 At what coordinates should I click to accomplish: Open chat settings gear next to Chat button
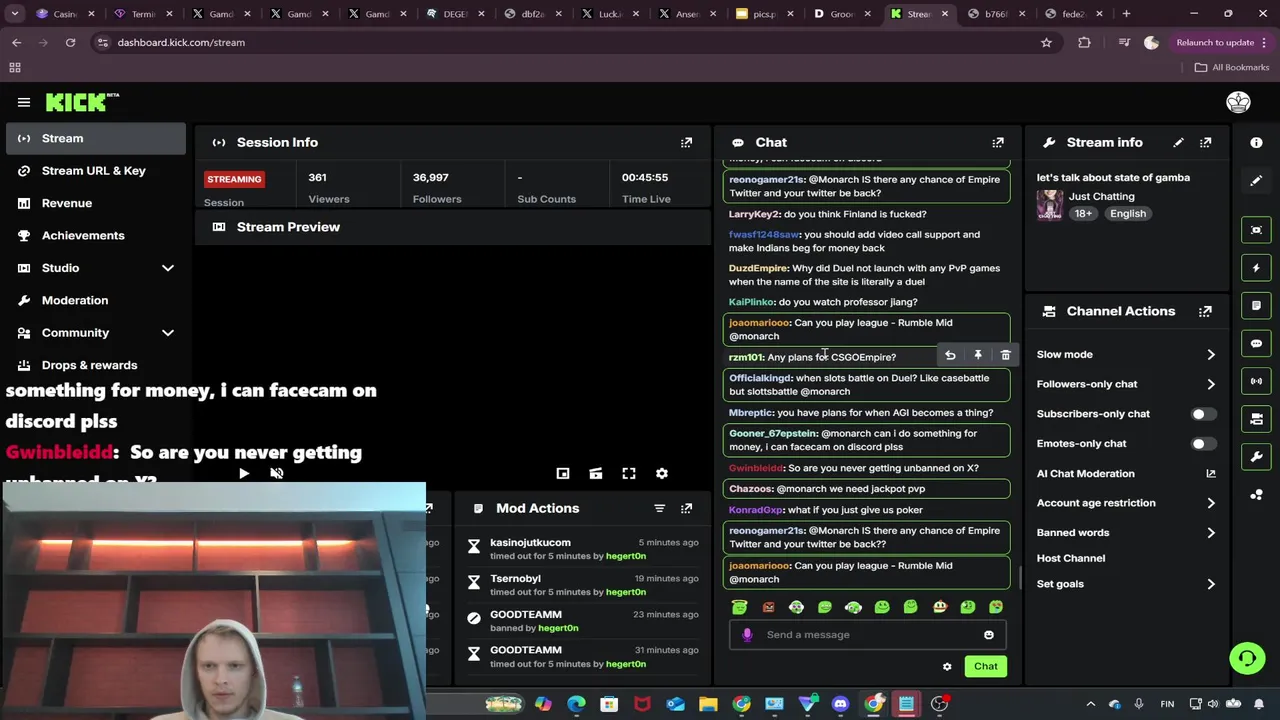pos(947,667)
